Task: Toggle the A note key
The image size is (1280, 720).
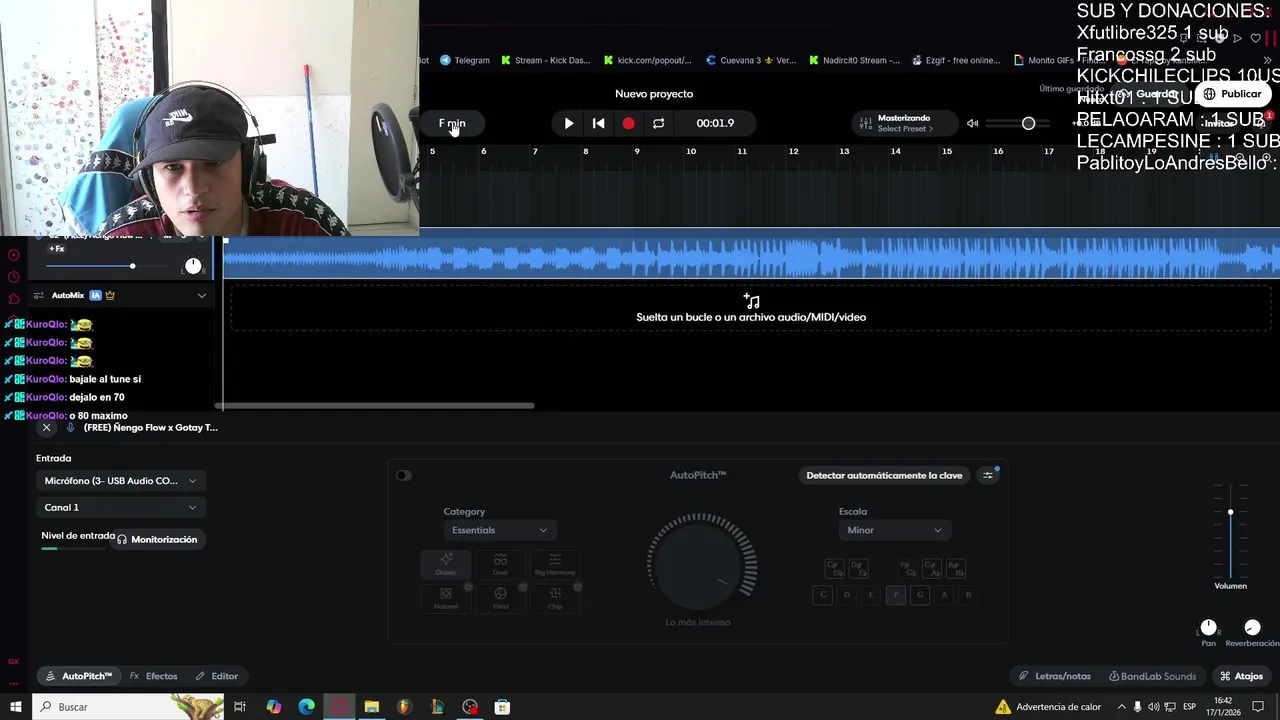Action: click(x=944, y=595)
